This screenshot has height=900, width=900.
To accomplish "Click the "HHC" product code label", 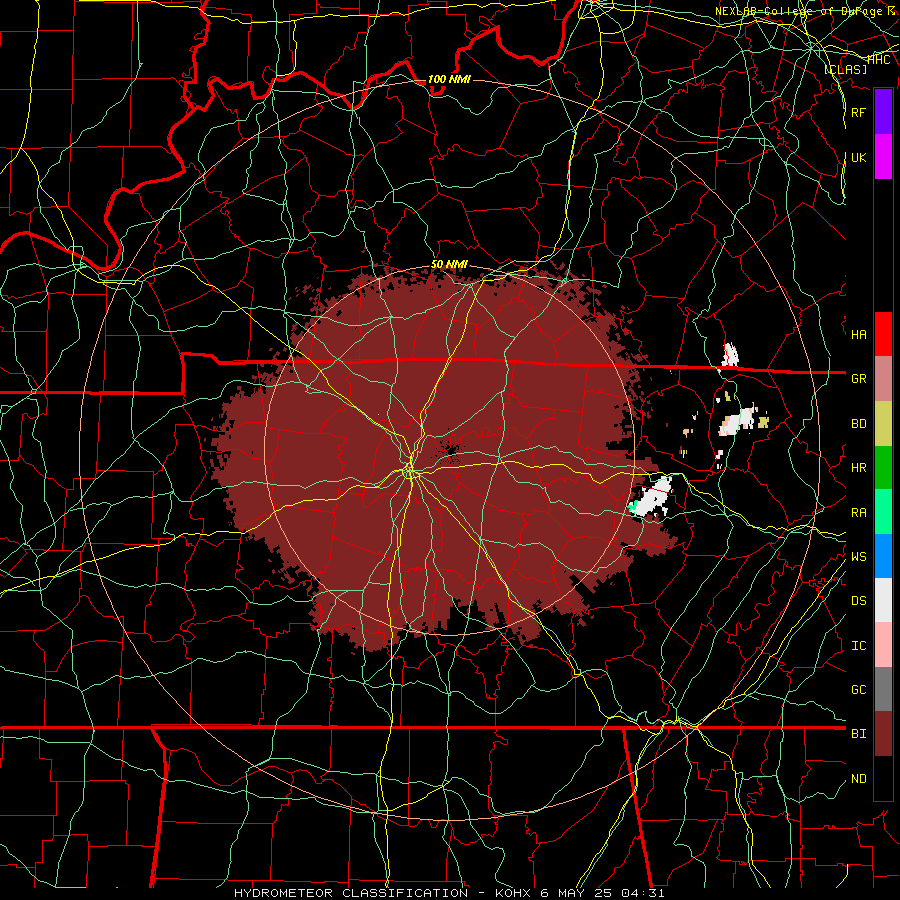I will tap(878, 59).
